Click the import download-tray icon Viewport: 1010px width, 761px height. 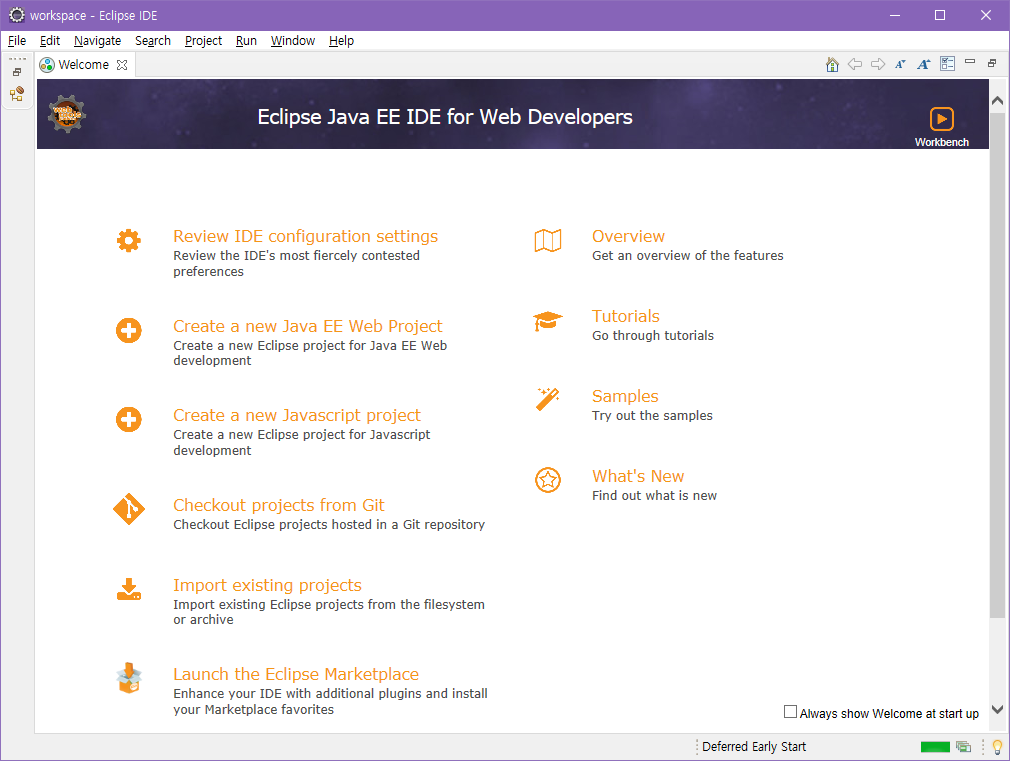[x=129, y=589]
